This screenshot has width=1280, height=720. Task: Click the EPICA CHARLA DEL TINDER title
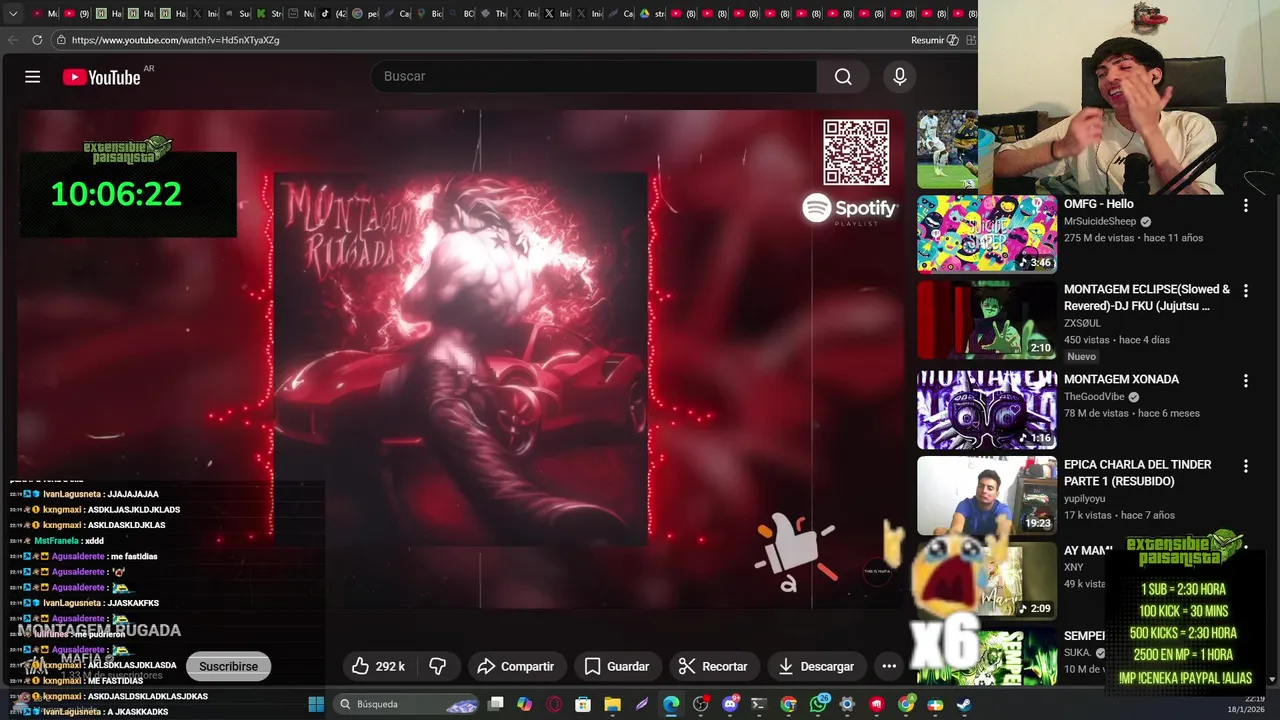[x=1137, y=473]
